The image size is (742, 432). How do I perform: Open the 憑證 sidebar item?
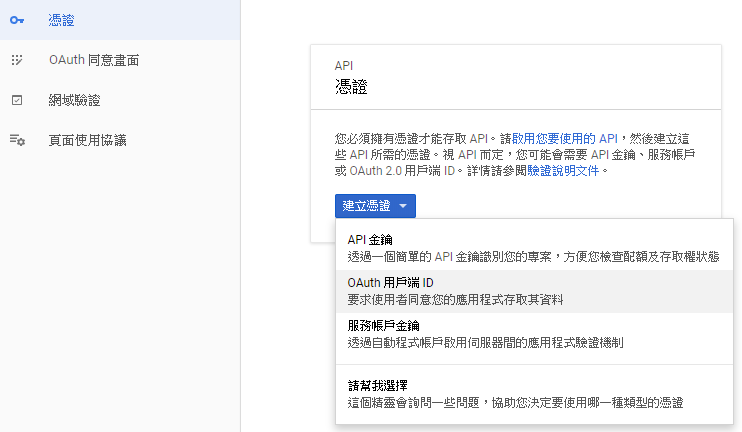(120, 20)
